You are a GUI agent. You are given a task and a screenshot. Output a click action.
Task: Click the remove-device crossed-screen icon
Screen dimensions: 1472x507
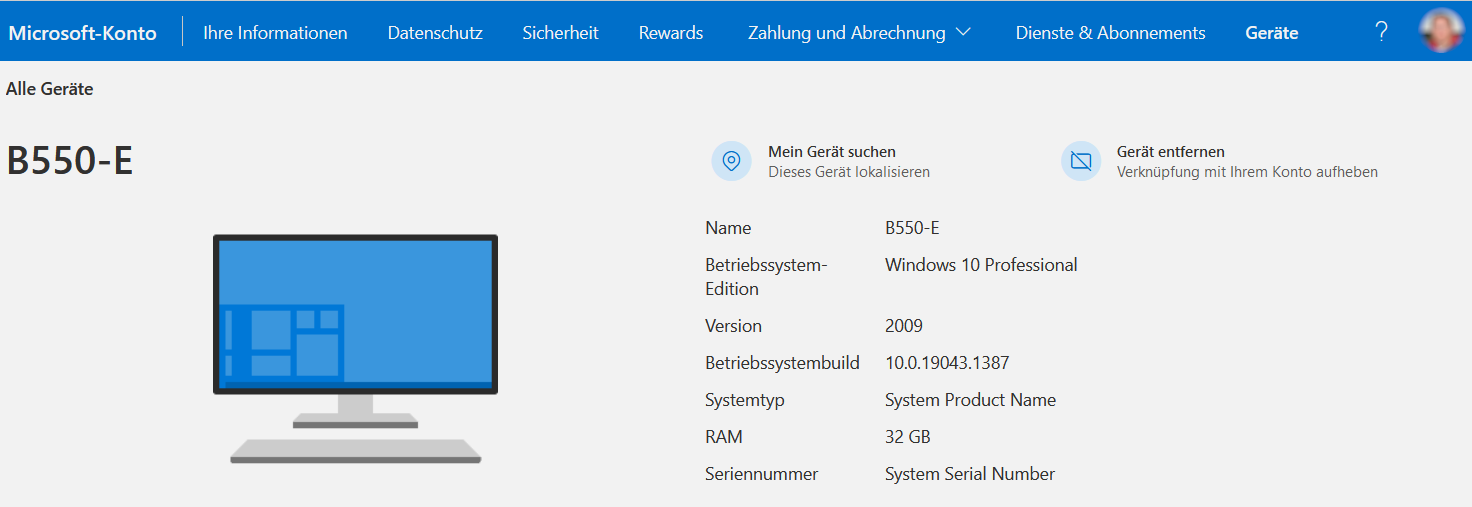click(x=1081, y=161)
